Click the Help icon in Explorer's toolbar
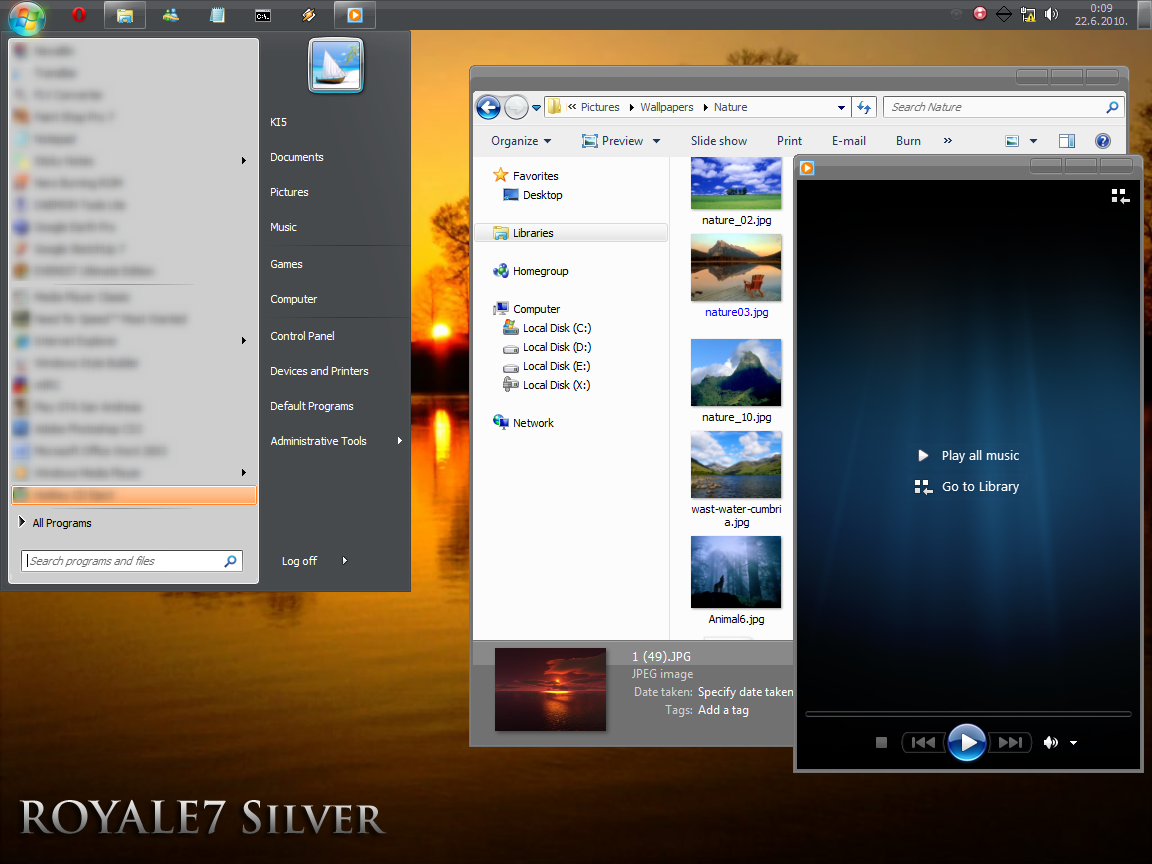Image resolution: width=1152 pixels, height=864 pixels. click(1102, 140)
